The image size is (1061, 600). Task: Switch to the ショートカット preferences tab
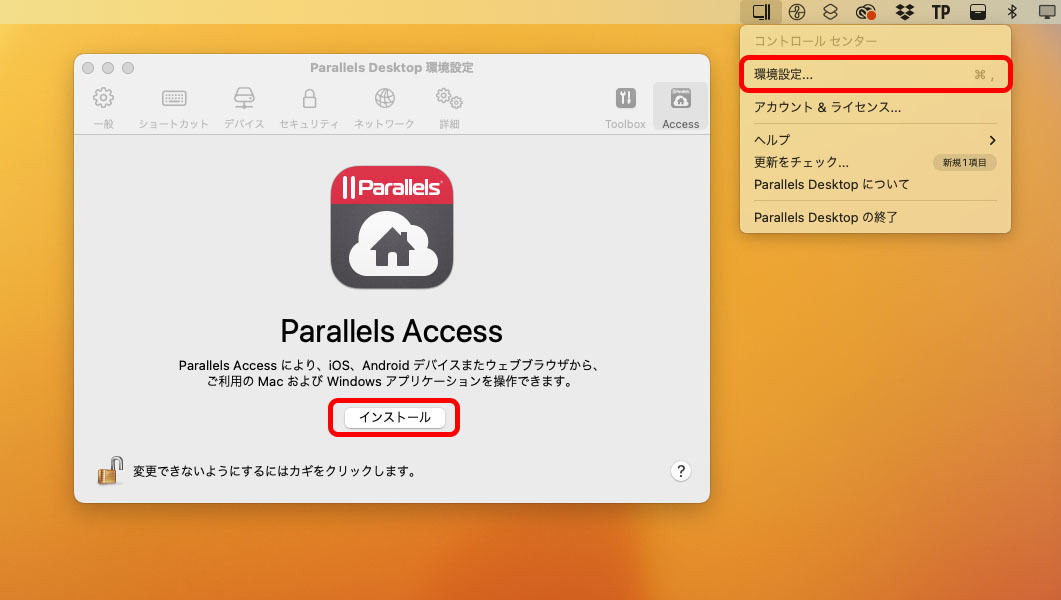[173, 108]
